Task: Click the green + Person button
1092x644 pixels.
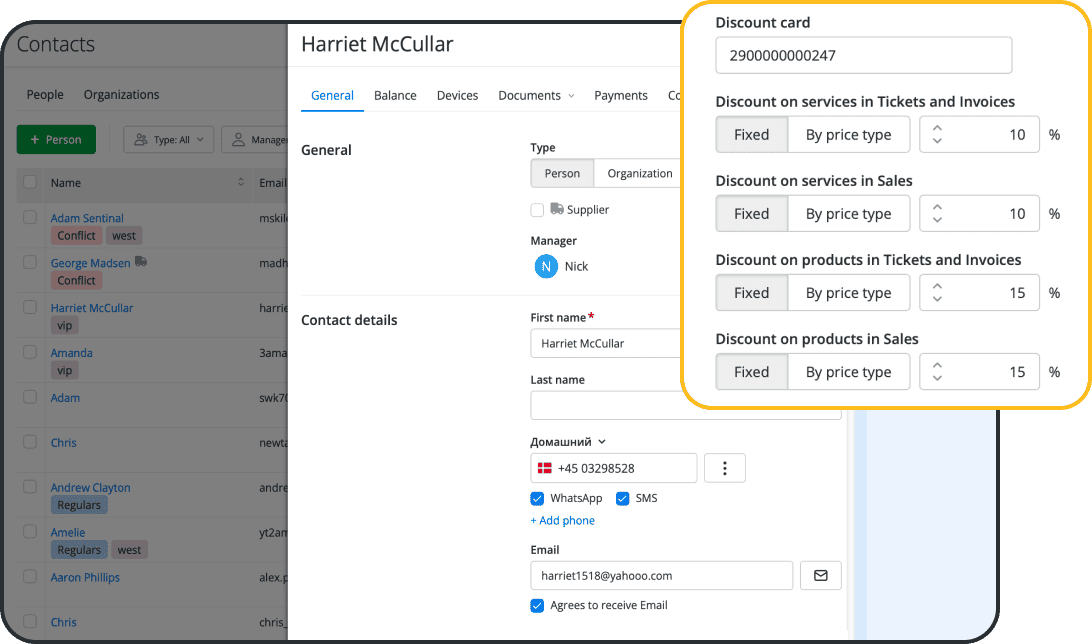Action: coord(56,140)
